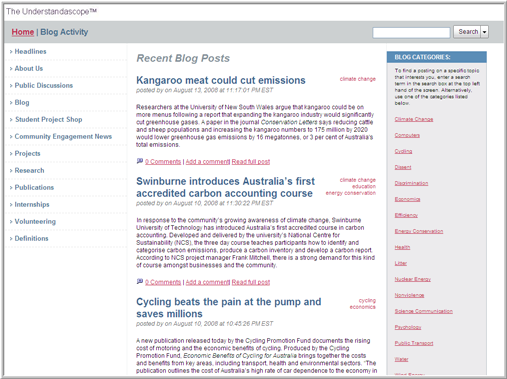Expand the Student Project Shop menu item
This screenshot has width=507, height=379.
pos(49,119)
